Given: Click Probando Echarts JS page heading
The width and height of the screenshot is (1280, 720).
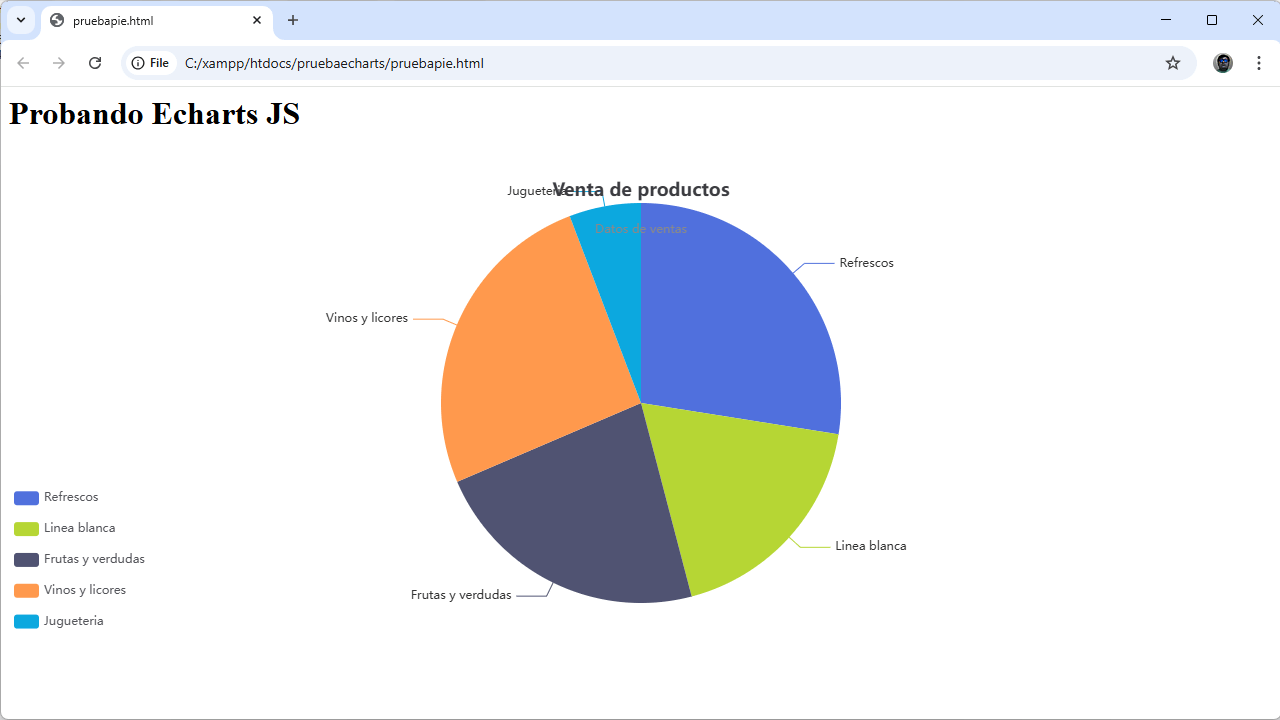Looking at the screenshot, I should coord(155,113).
